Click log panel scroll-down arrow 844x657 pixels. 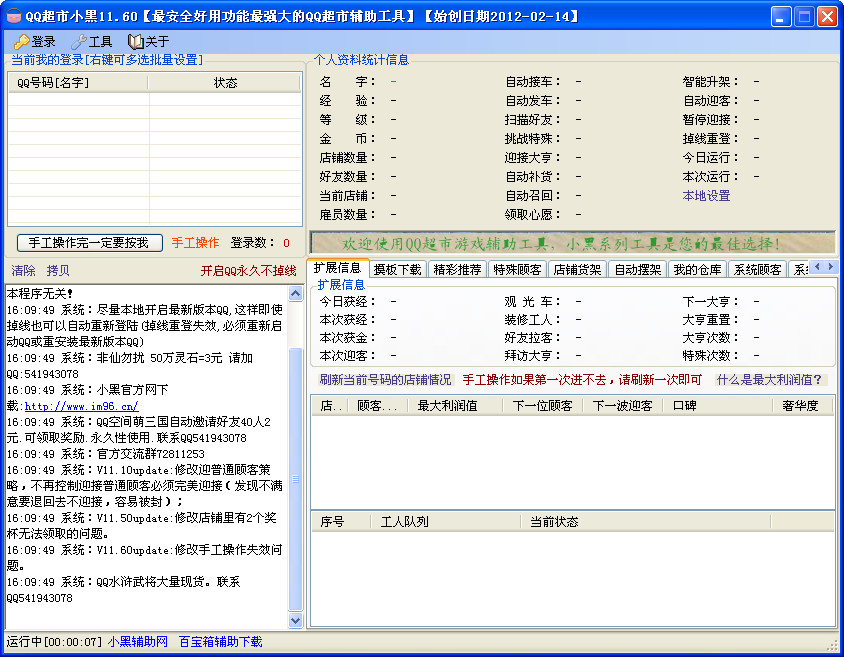pyautogui.click(x=295, y=621)
